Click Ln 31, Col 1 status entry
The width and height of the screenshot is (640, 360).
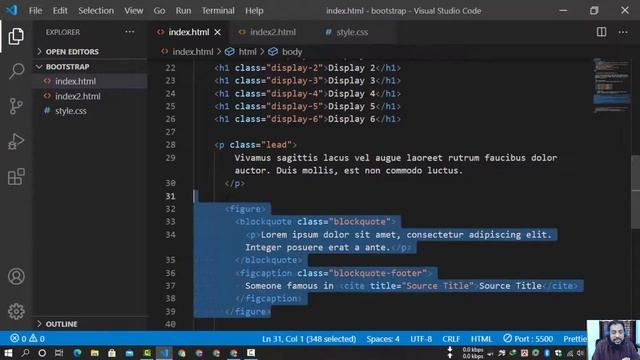pyautogui.click(x=309, y=339)
